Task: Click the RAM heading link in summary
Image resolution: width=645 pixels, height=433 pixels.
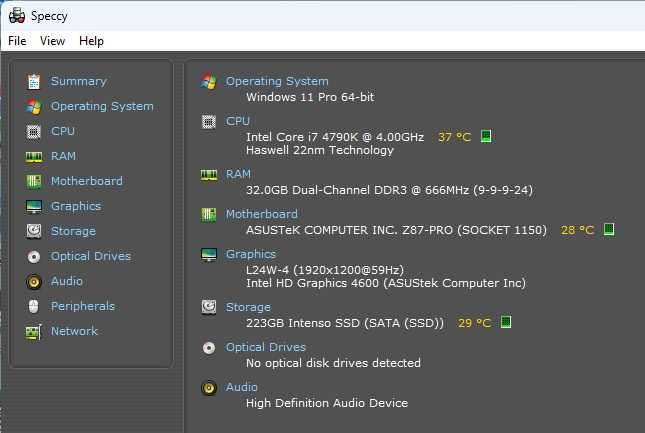Action: tap(238, 174)
